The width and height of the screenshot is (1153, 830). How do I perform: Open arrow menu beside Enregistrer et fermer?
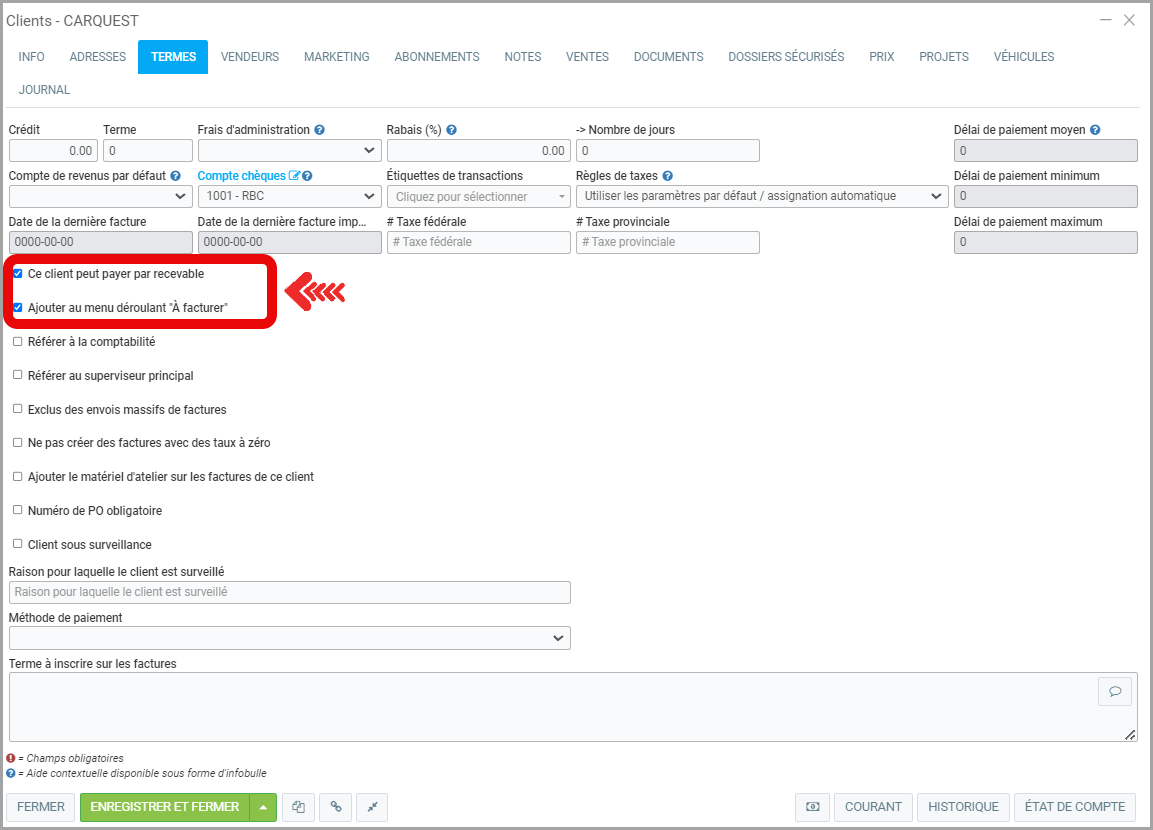coord(263,807)
